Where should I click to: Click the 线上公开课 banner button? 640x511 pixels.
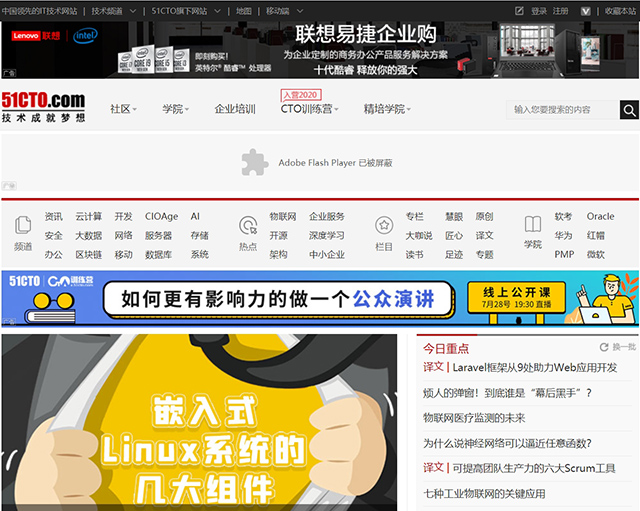coord(516,298)
